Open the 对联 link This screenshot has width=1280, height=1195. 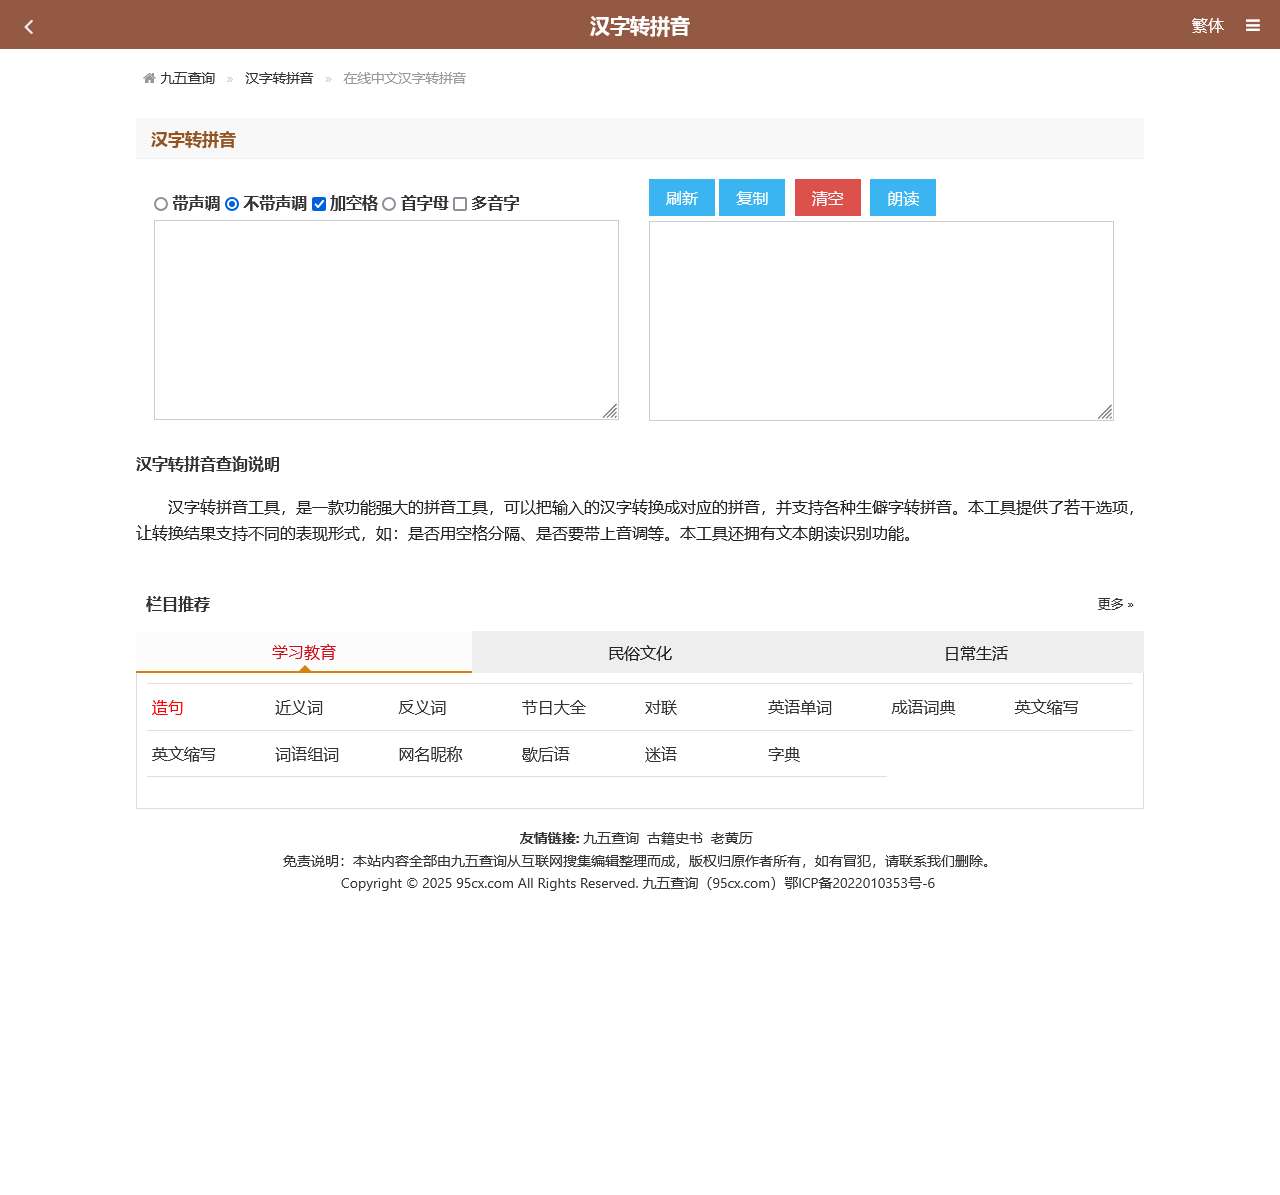[x=661, y=708]
